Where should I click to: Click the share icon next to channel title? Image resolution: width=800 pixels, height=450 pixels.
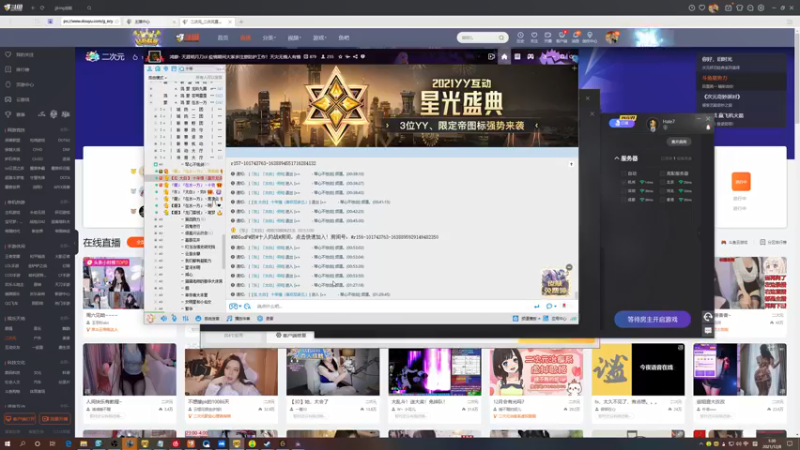point(355,57)
